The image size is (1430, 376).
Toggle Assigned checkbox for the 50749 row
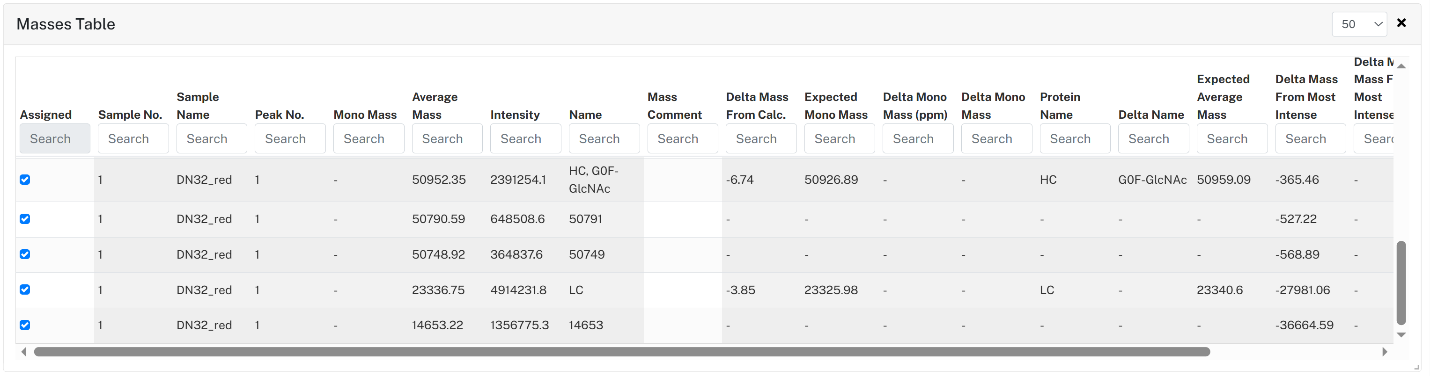click(25, 254)
